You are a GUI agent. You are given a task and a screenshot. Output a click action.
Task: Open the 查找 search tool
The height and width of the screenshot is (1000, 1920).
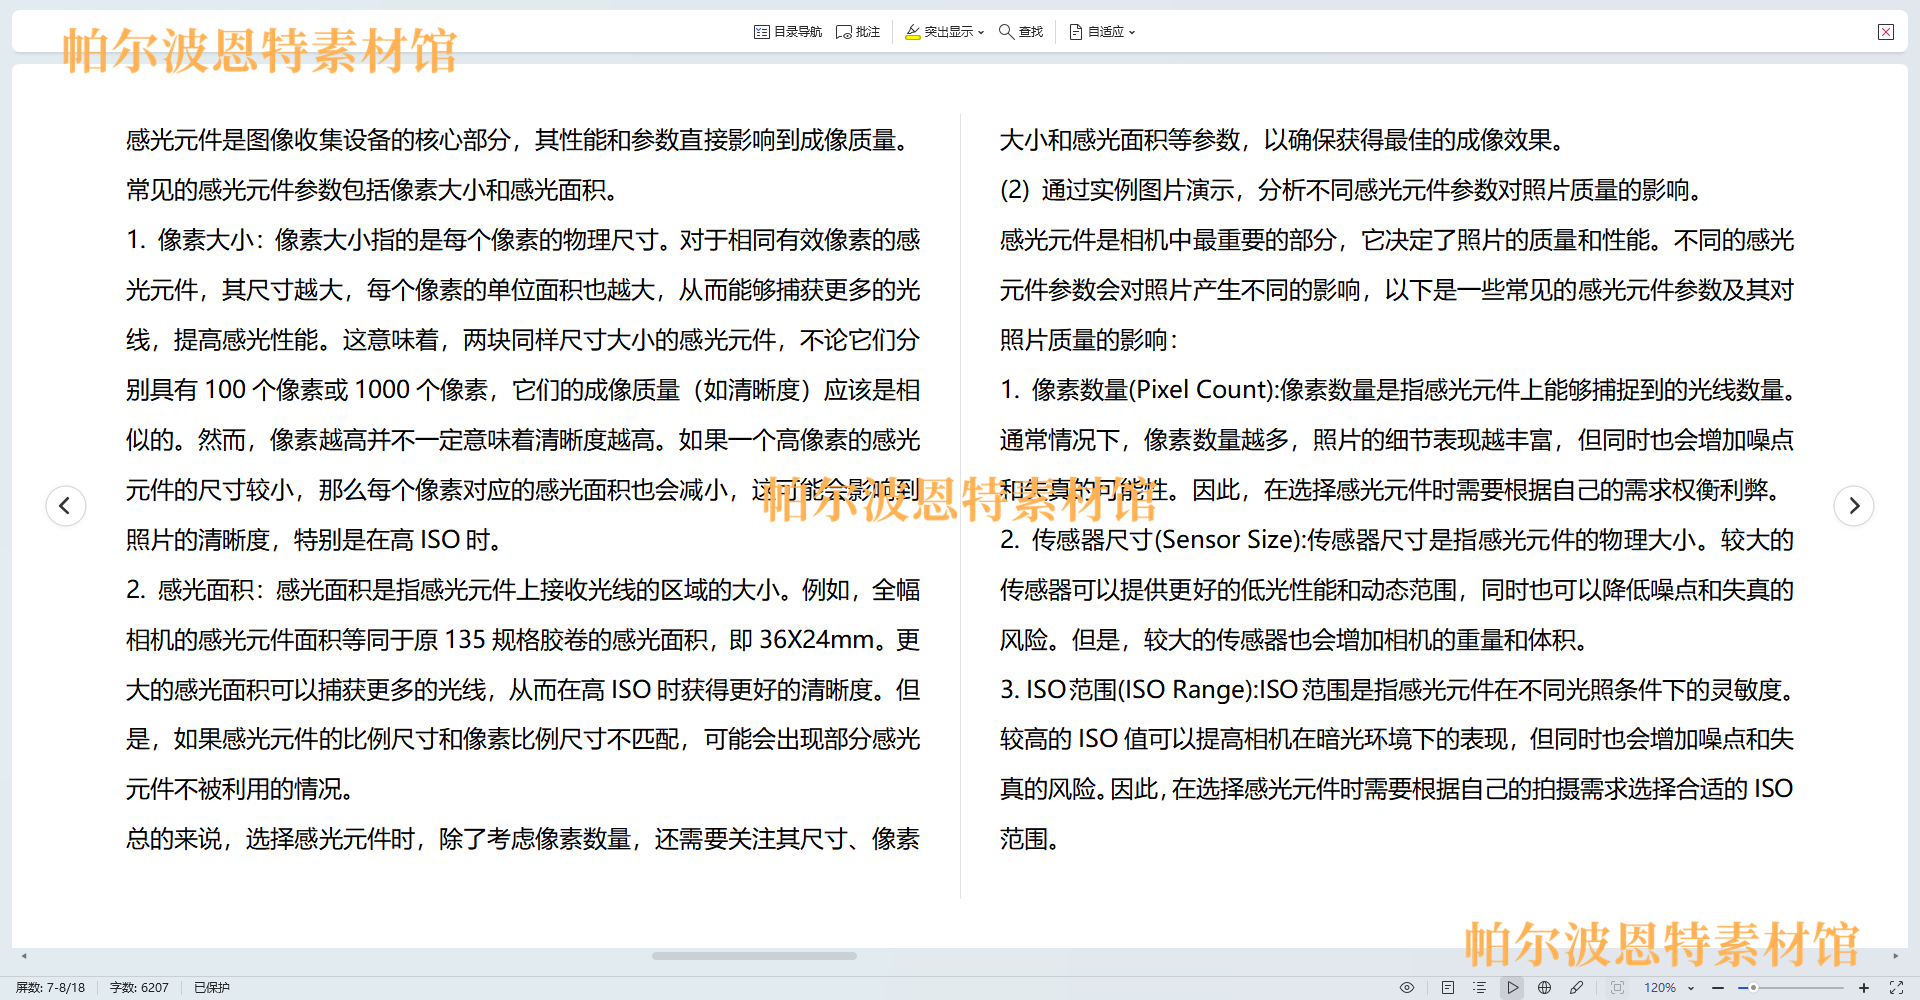point(1021,32)
